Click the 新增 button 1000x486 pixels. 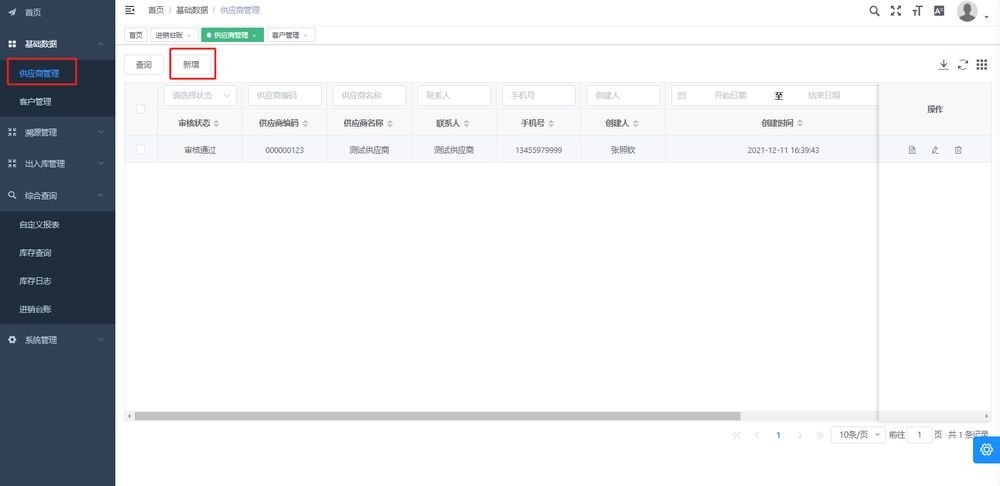191,64
